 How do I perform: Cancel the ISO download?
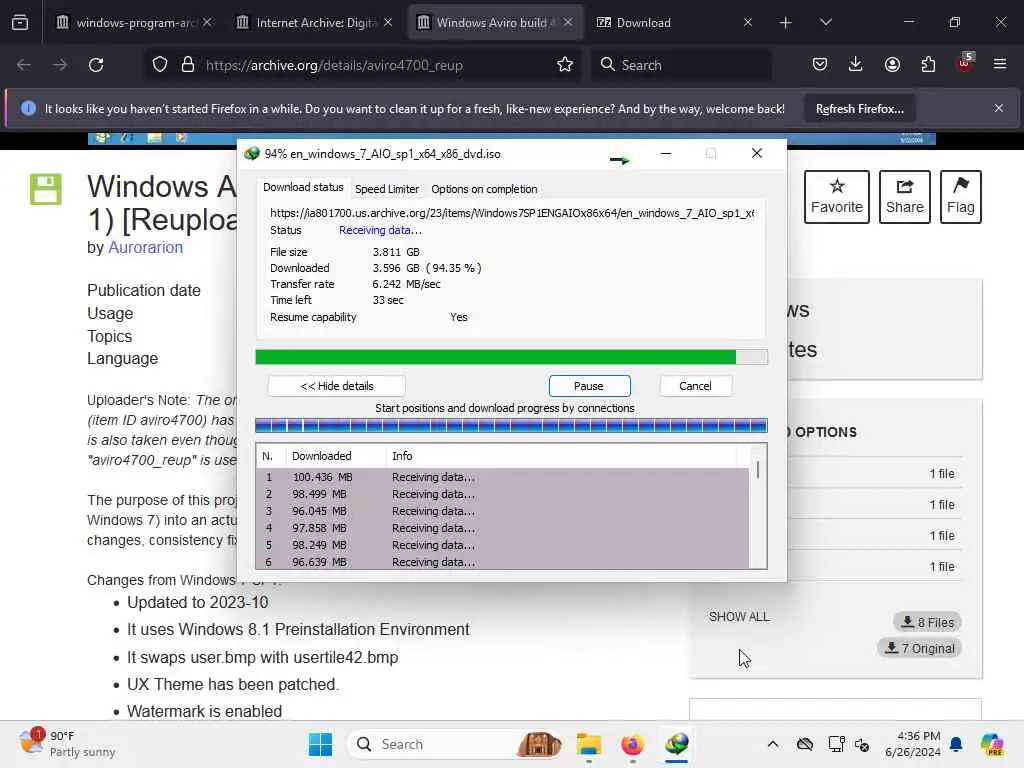(x=695, y=386)
